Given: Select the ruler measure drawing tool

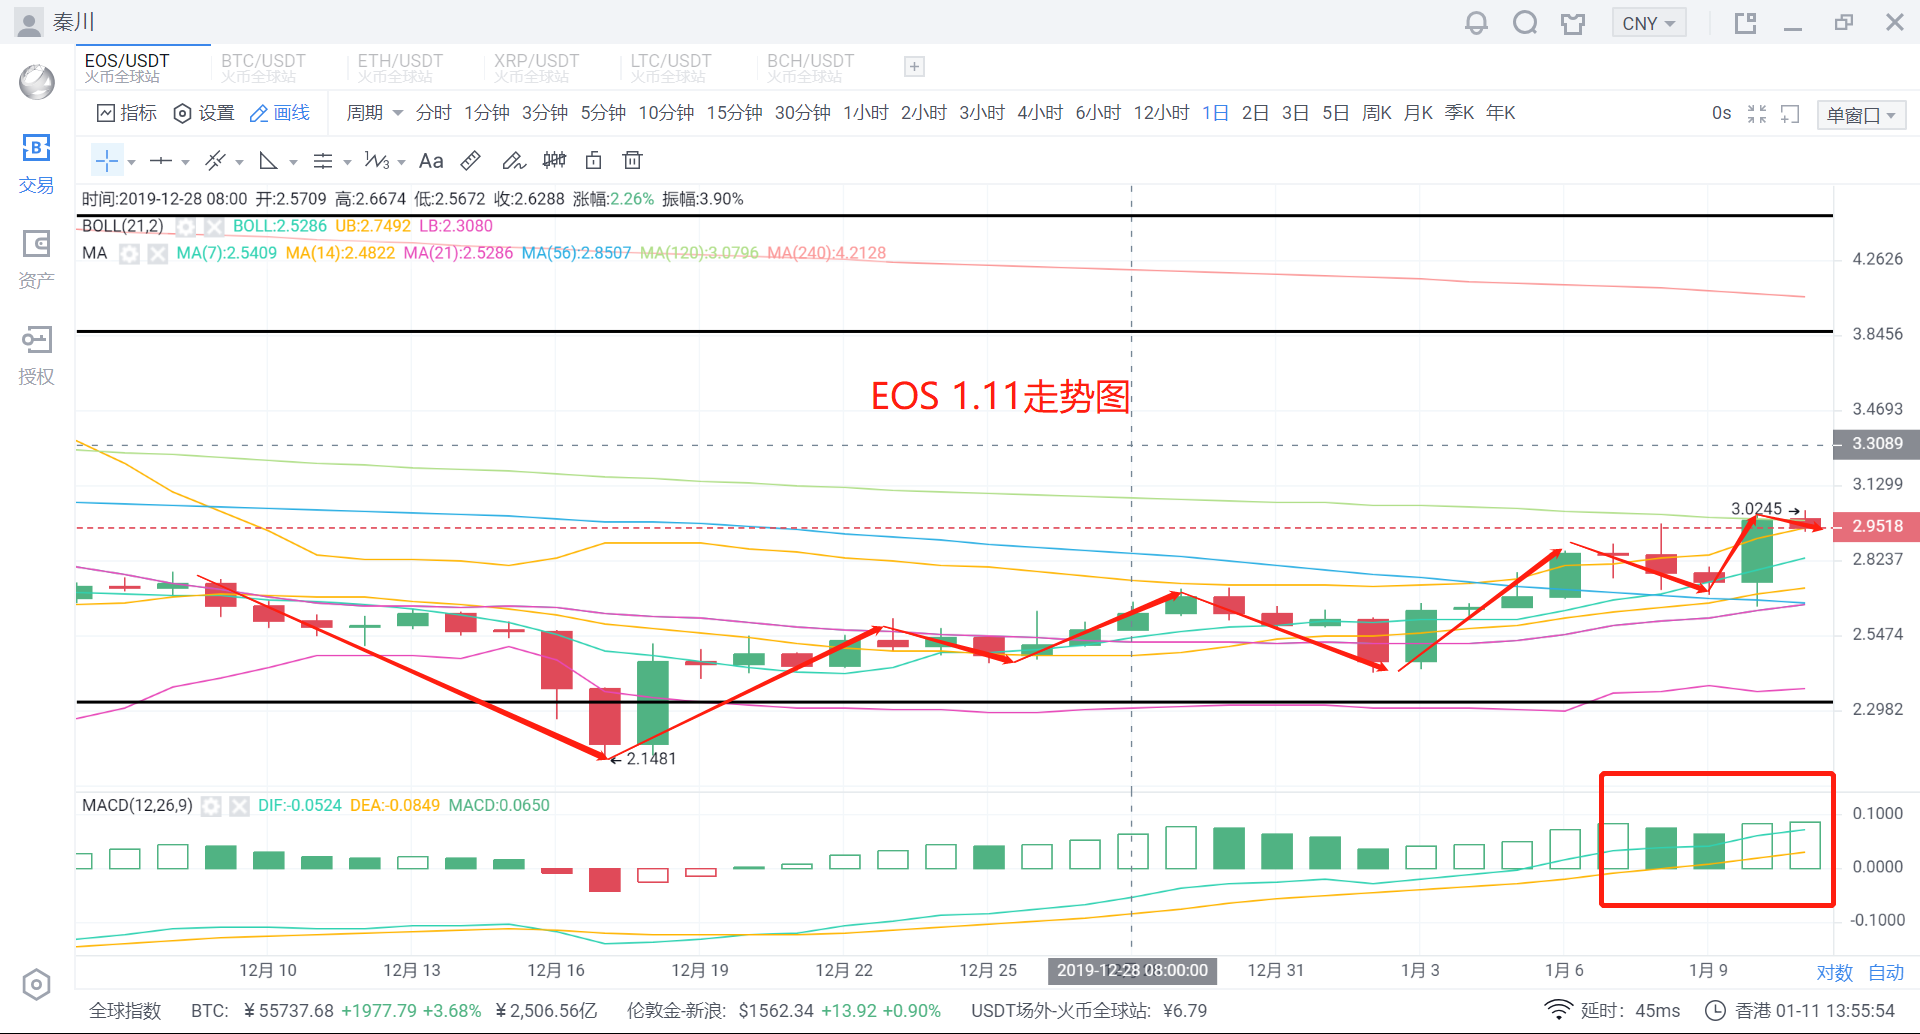Looking at the screenshot, I should (x=470, y=161).
